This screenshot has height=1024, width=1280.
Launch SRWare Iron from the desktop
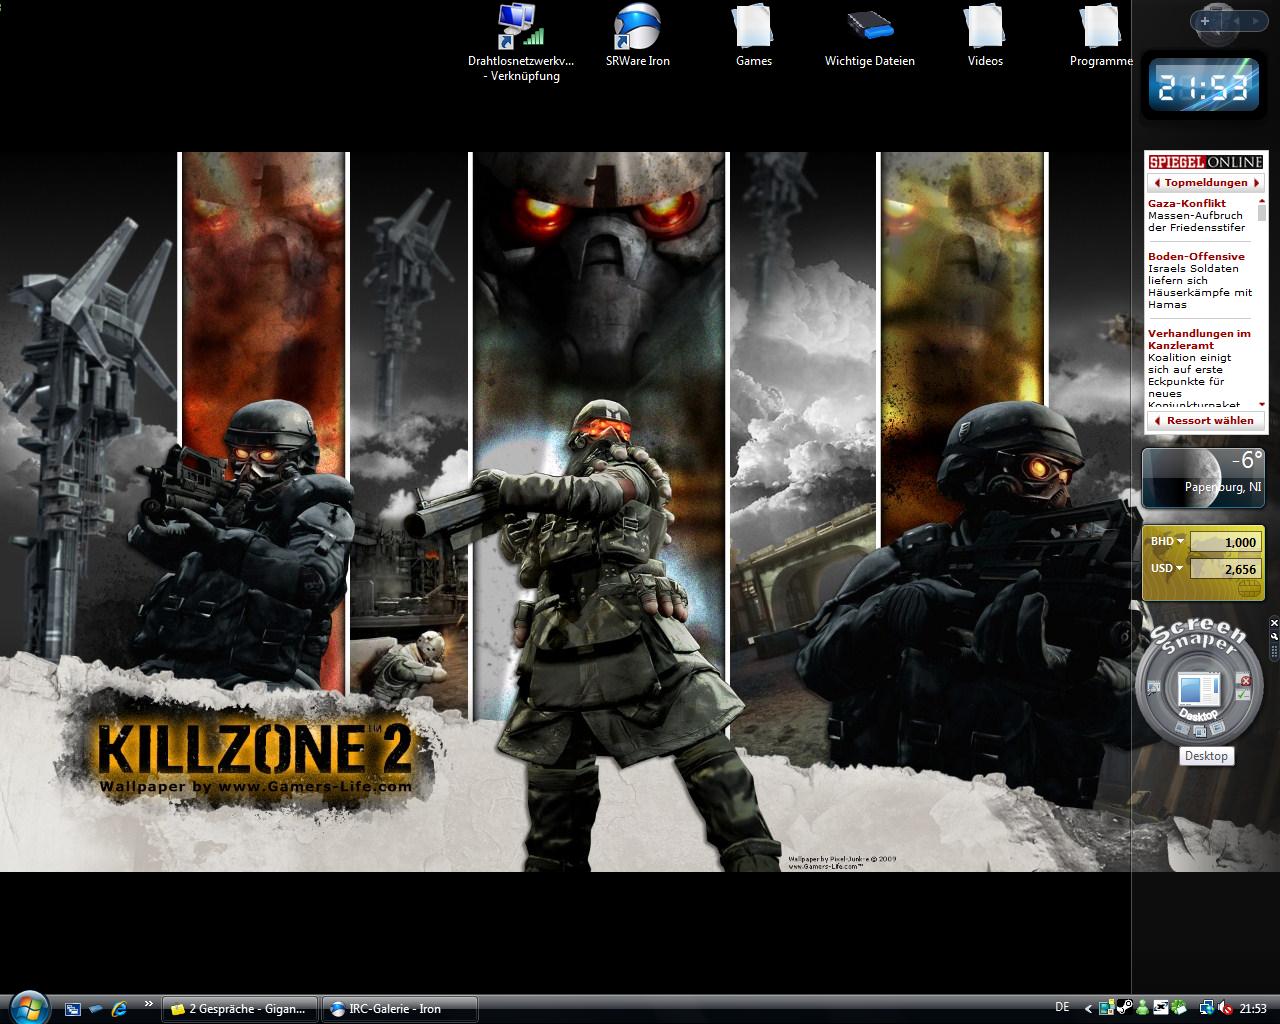point(637,35)
